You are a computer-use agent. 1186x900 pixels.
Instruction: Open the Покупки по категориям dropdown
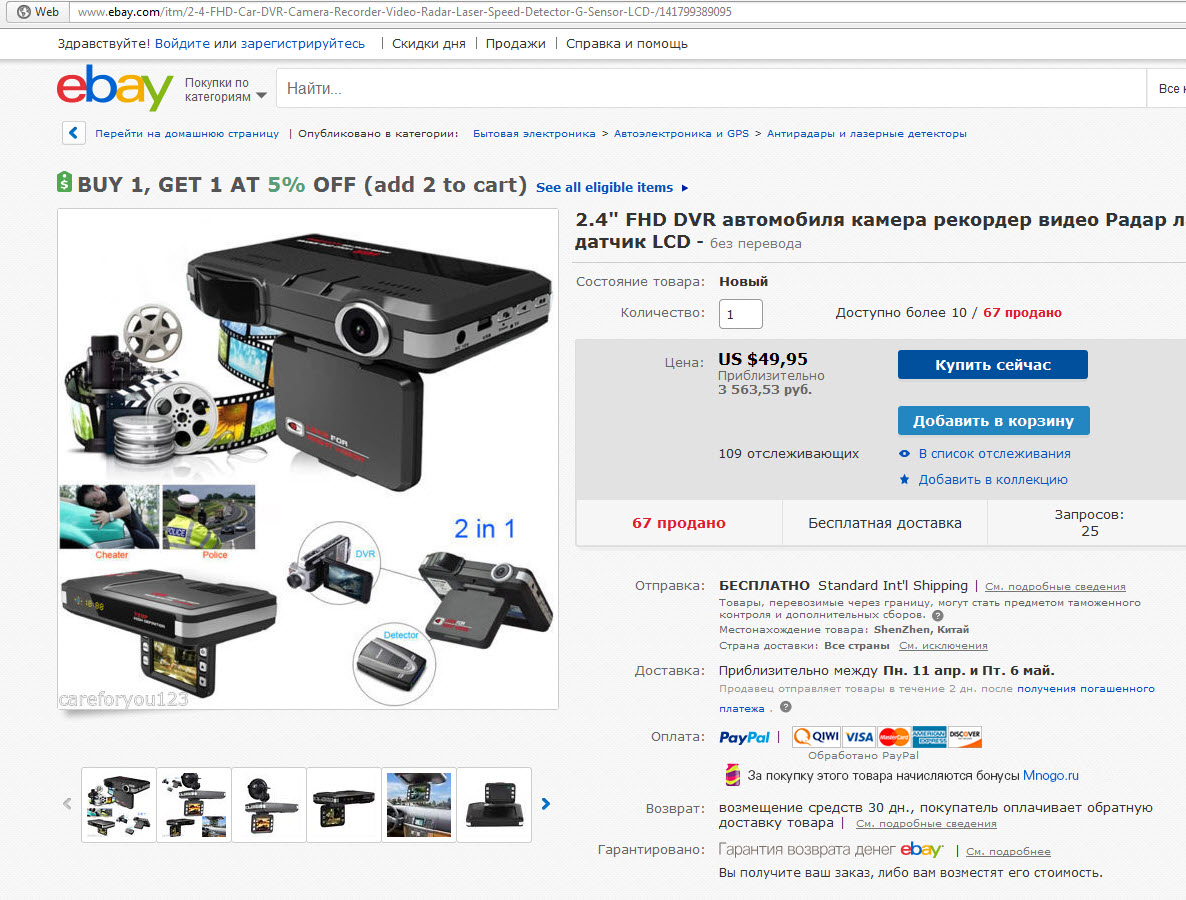coord(225,89)
